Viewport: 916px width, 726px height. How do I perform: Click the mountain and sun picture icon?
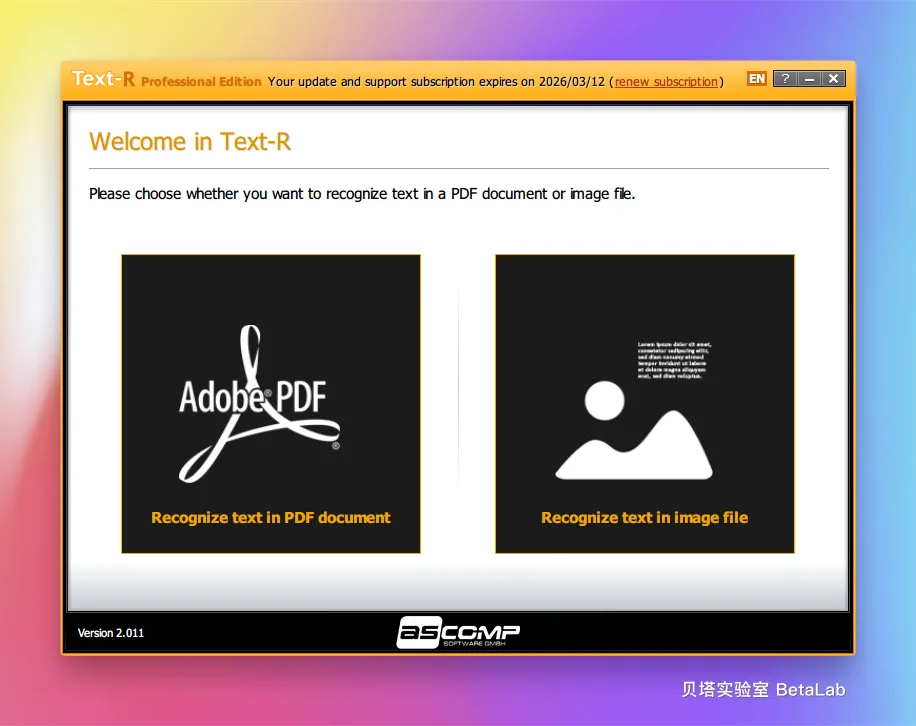tap(634, 430)
